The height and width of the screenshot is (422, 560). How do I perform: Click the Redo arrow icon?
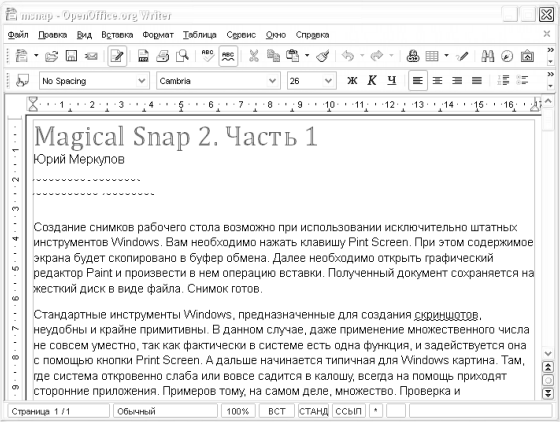point(377,56)
